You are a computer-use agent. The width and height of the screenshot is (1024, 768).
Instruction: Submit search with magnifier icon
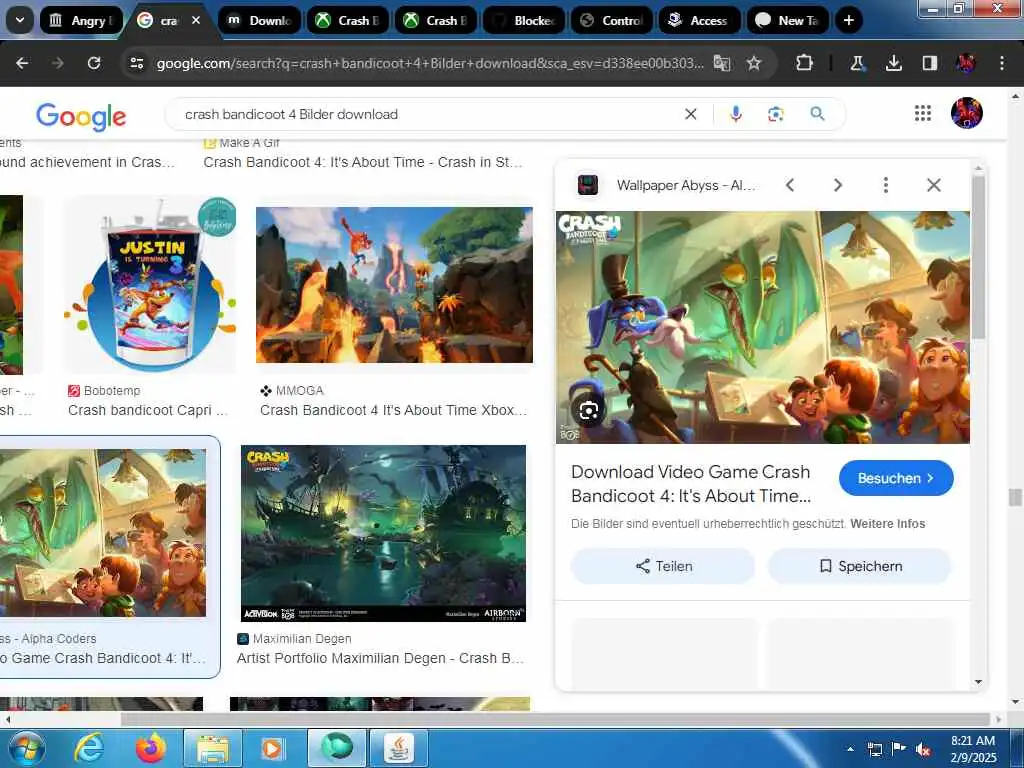click(x=817, y=114)
